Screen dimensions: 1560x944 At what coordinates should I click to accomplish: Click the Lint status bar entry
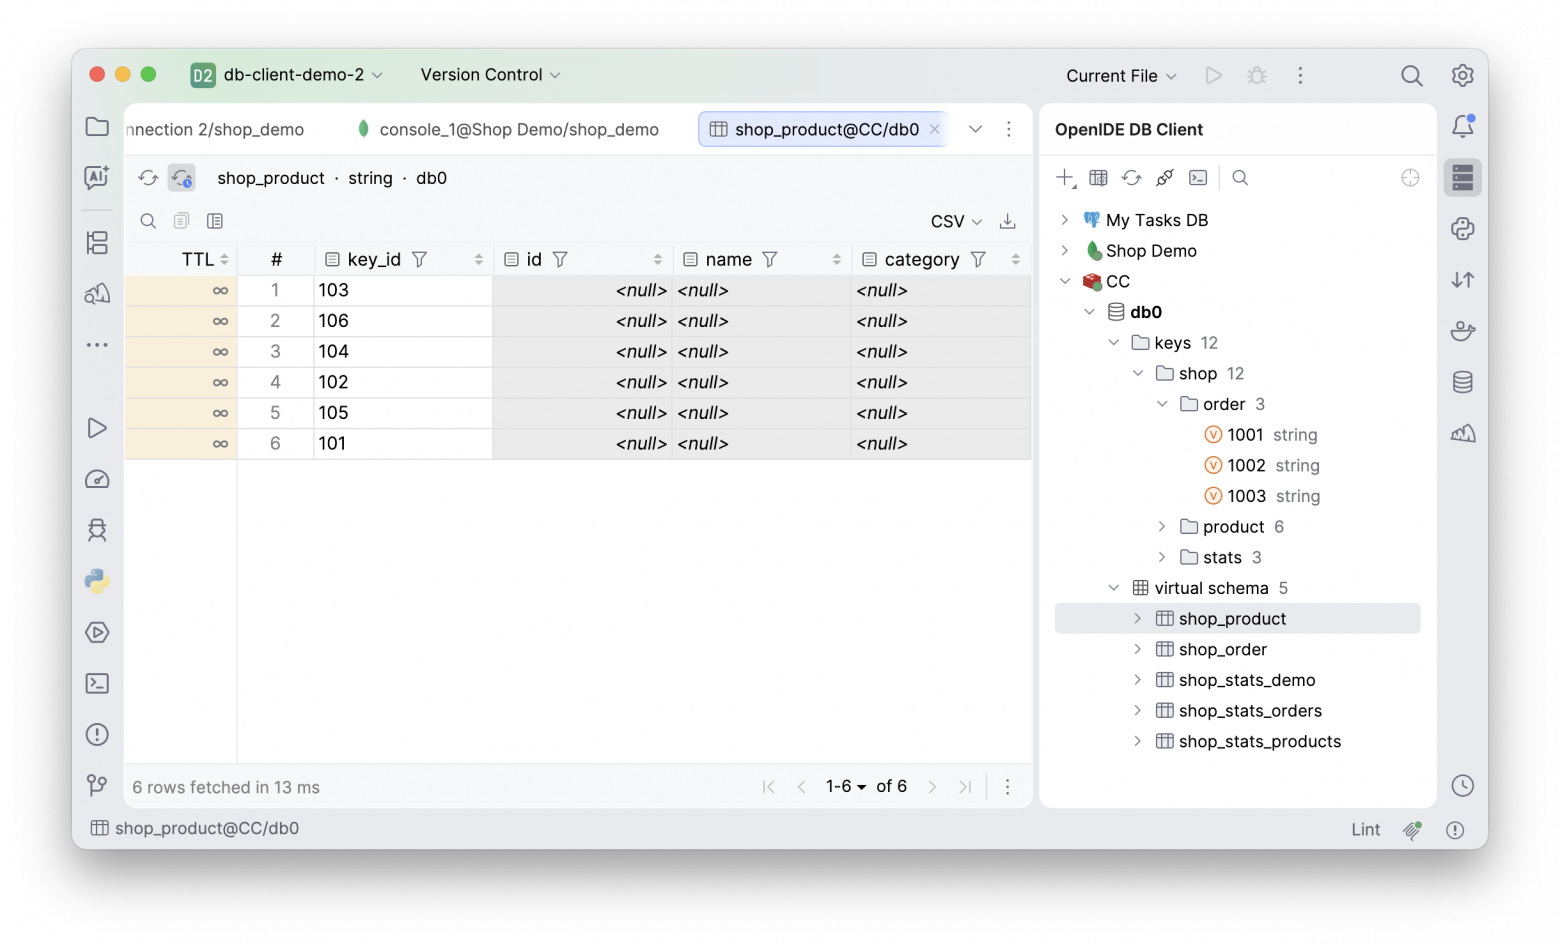tap(1365, 829)
